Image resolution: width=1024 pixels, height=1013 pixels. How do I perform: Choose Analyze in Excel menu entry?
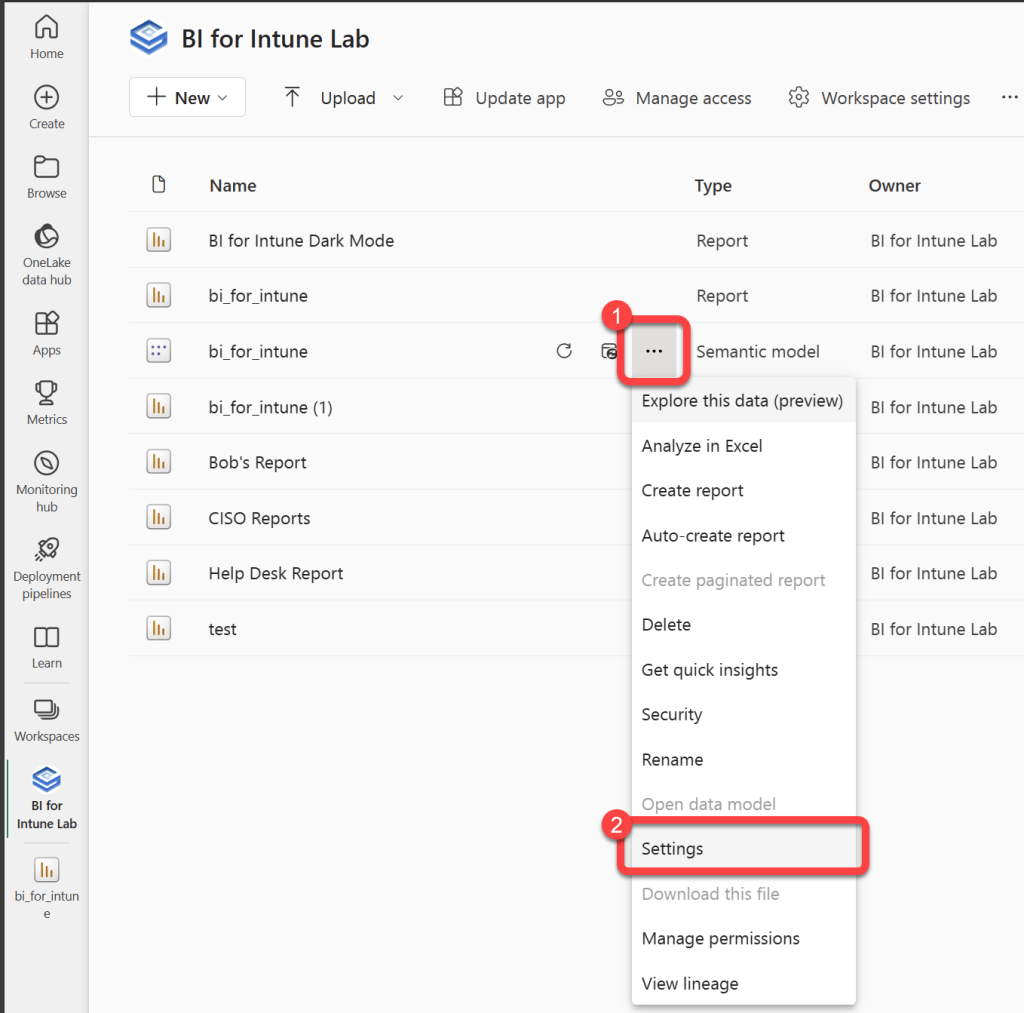(x=702, y=446)
